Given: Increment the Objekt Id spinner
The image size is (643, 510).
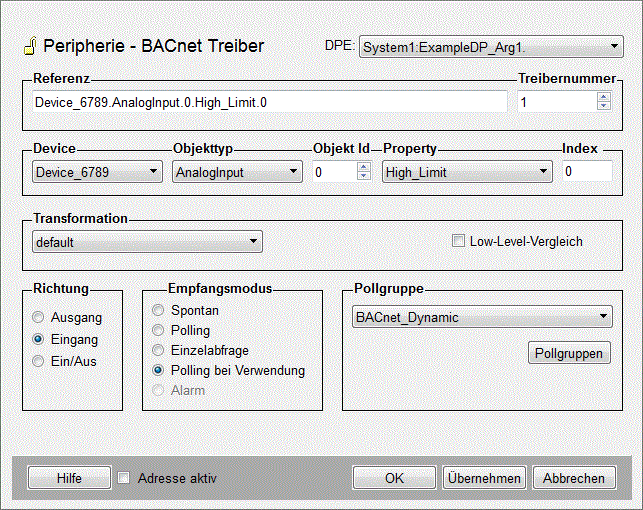Looking at the screenshot, I should click(x=363, y=167).
